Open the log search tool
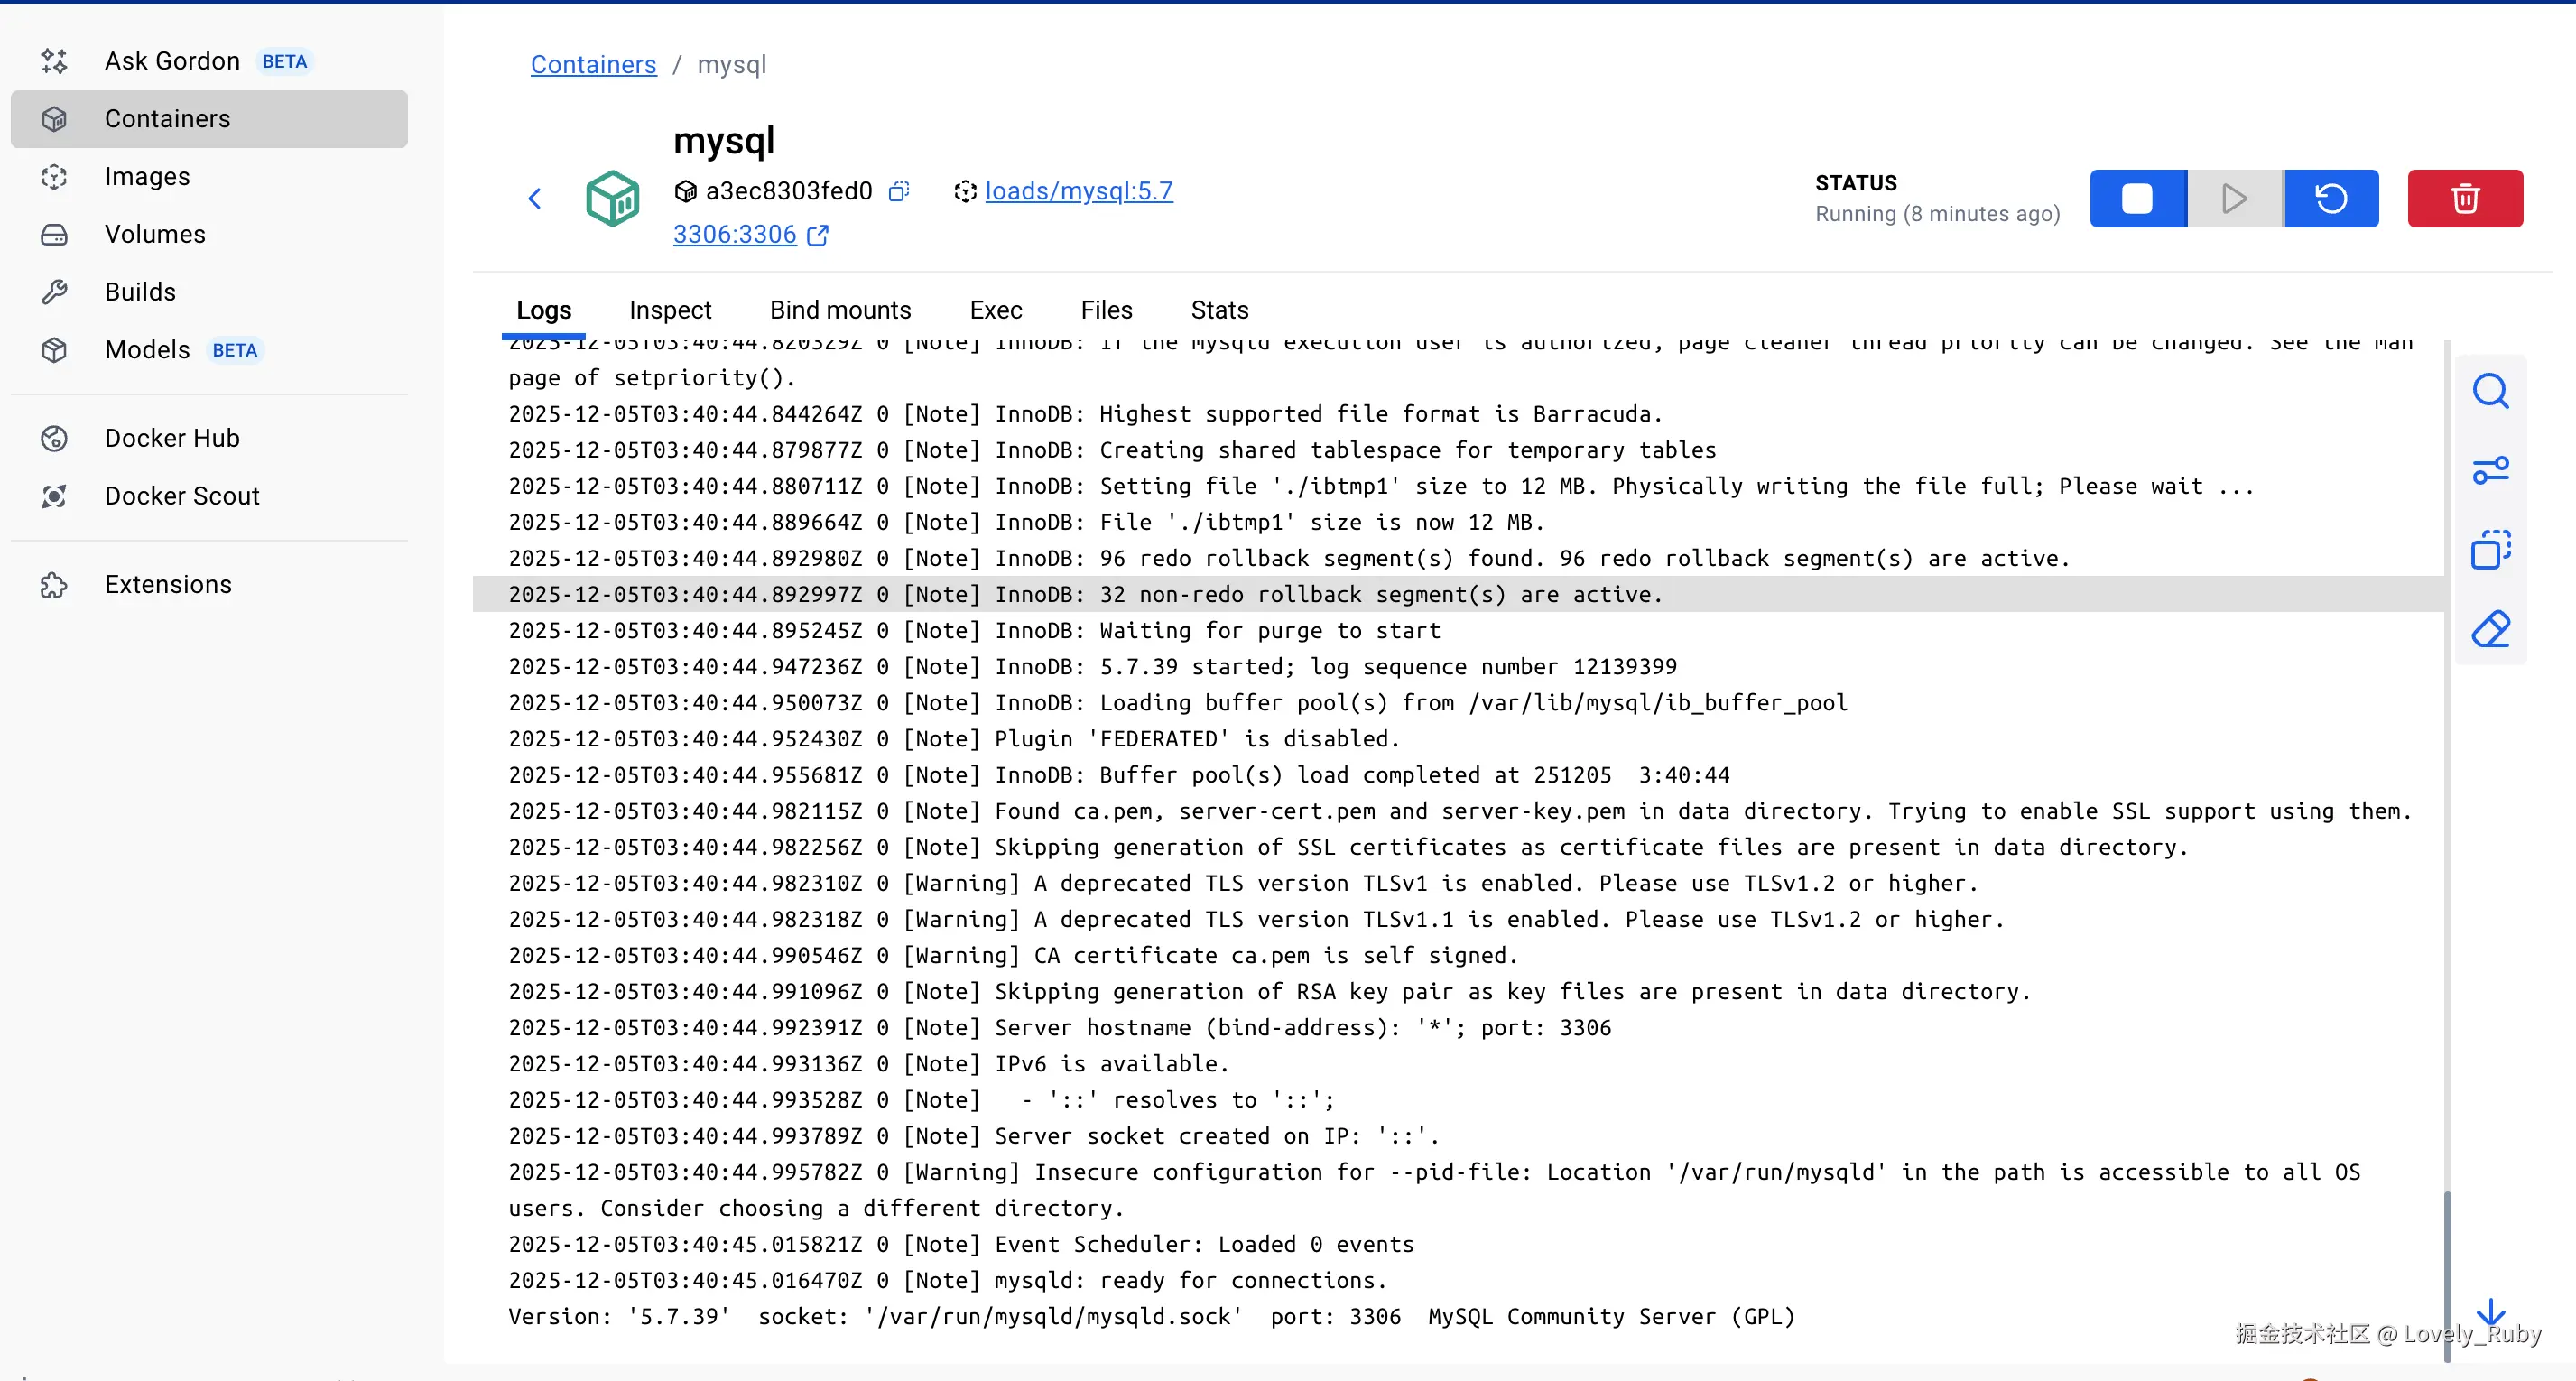The width and height of the screenshot is (2576, 1381). (2490, 392)
